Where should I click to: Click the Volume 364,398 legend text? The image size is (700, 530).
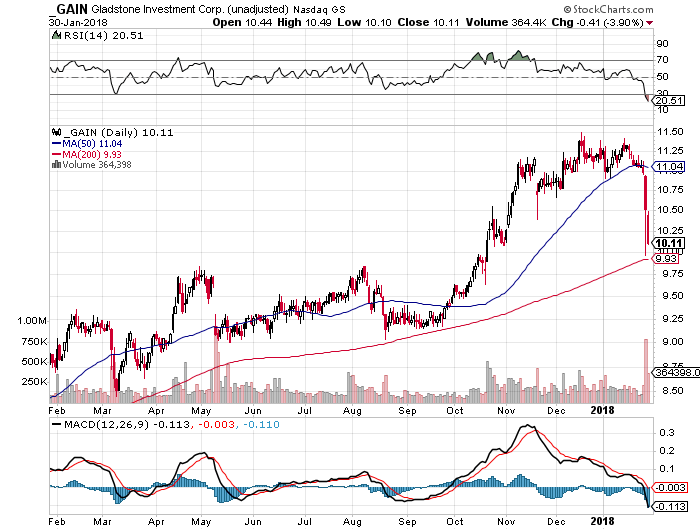97,164
